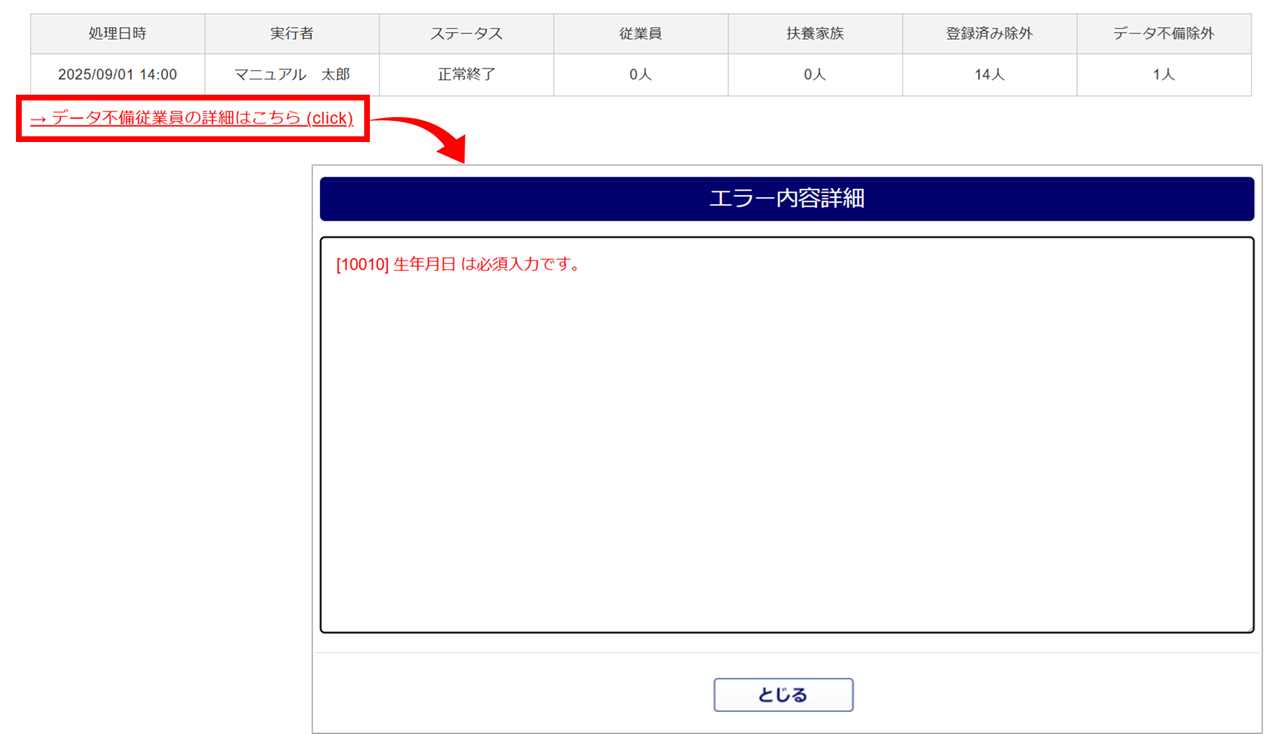Image resolution: width=1280 pixels, height=734 pixels.
Task: Select the 従業員 column header
Action: [641, 34]
